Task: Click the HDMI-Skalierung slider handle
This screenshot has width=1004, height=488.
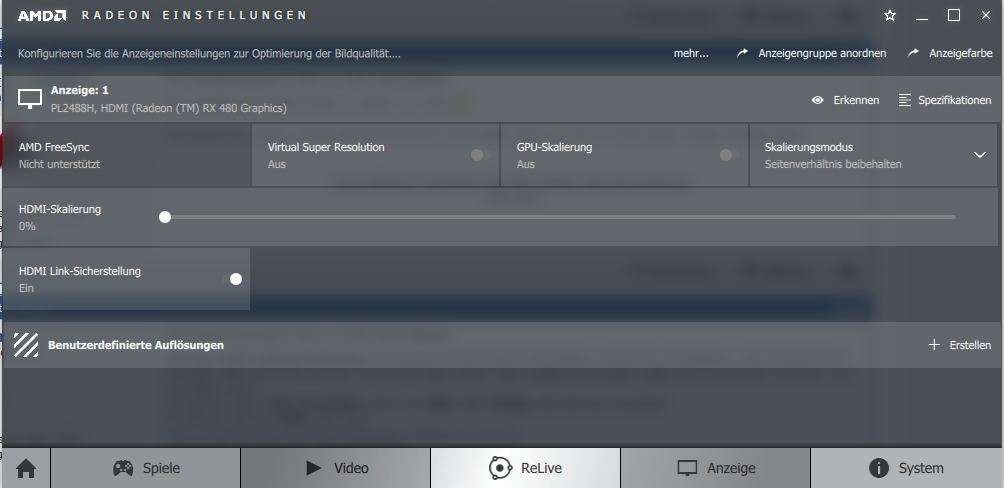Action: click(x=165, y=217)
